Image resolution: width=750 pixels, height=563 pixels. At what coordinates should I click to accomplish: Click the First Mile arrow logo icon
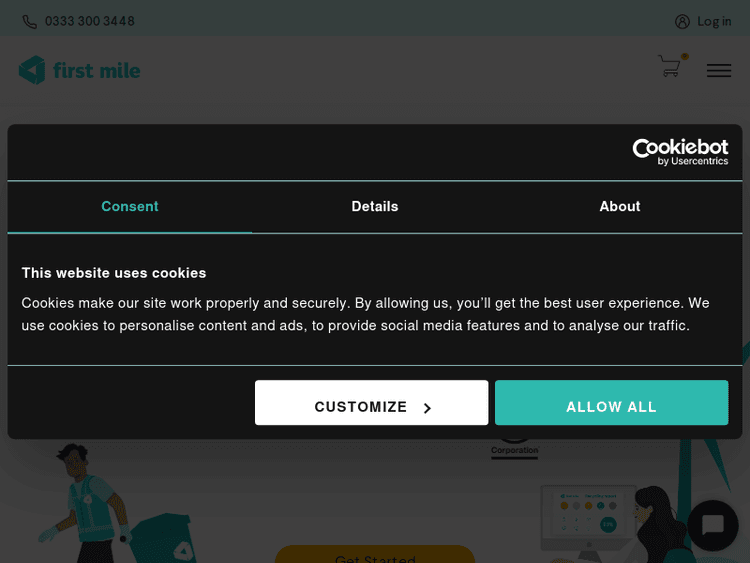point(32,70)
